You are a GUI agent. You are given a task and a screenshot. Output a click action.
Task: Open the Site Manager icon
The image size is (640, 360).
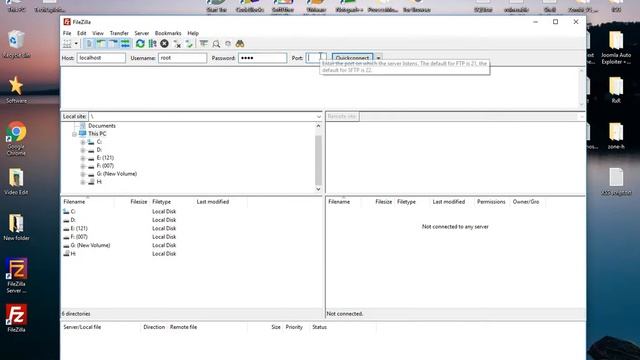67,44
